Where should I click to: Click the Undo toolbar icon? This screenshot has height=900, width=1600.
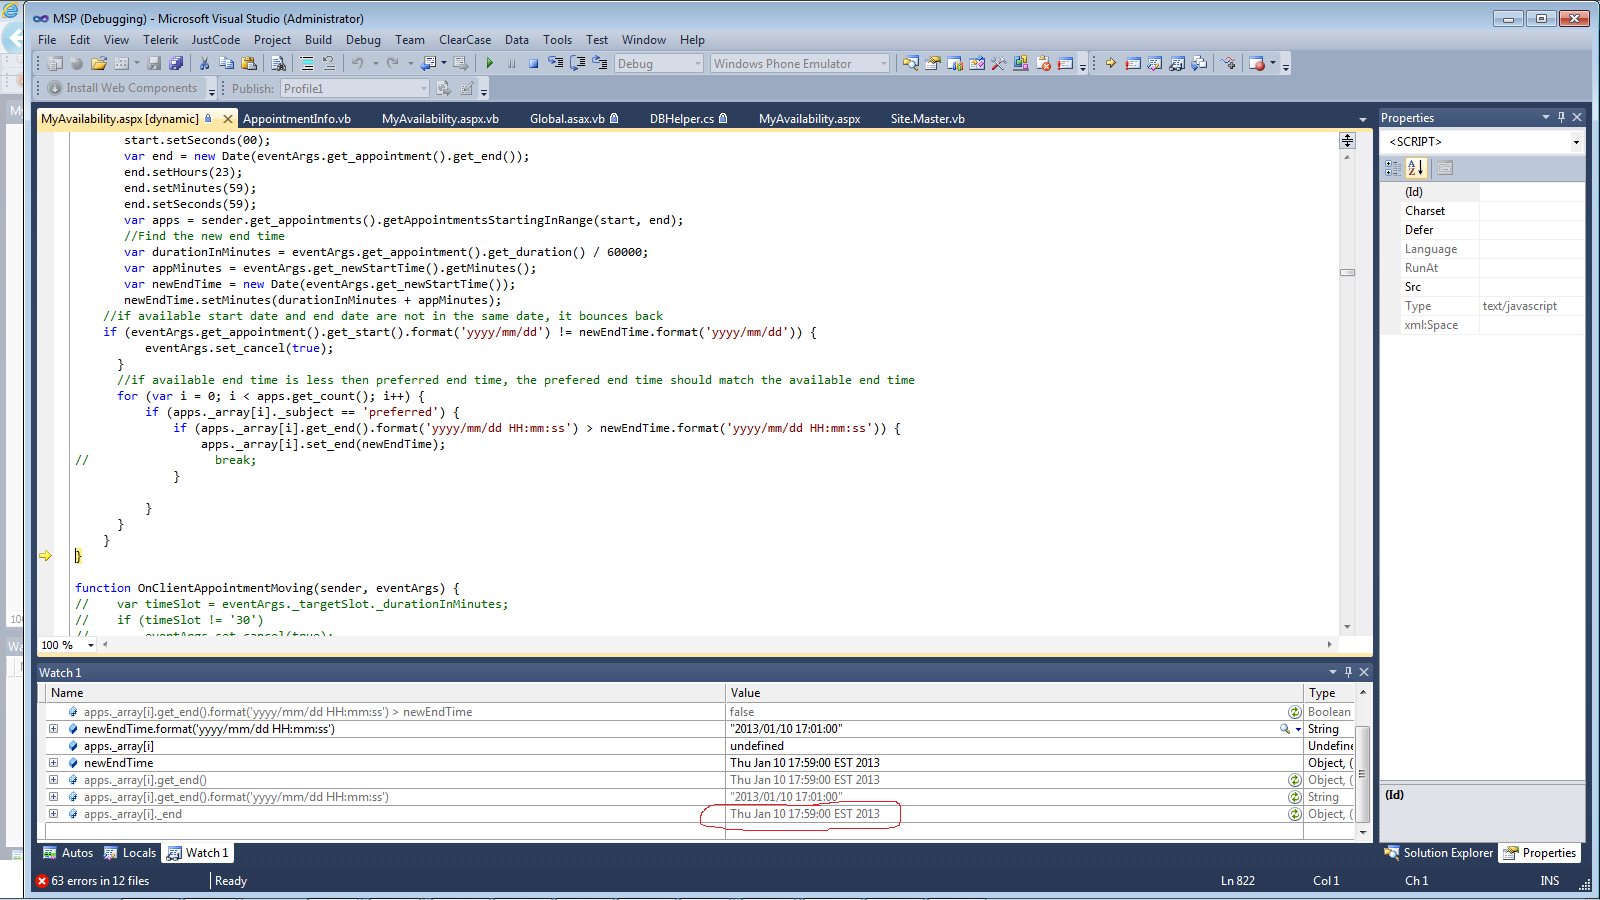(x=357, y=63)
